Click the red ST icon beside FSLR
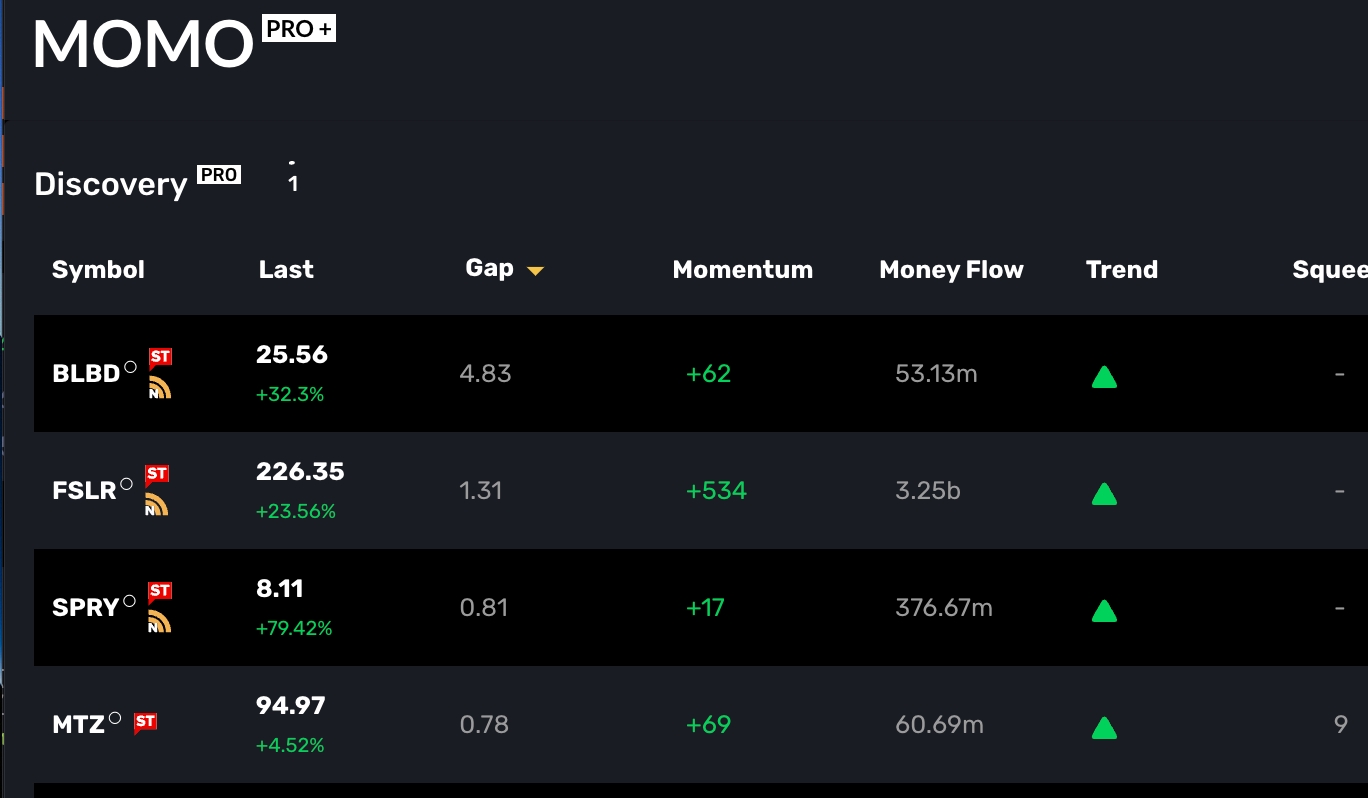The image size is (1368, 798). [x=156, y=475]
